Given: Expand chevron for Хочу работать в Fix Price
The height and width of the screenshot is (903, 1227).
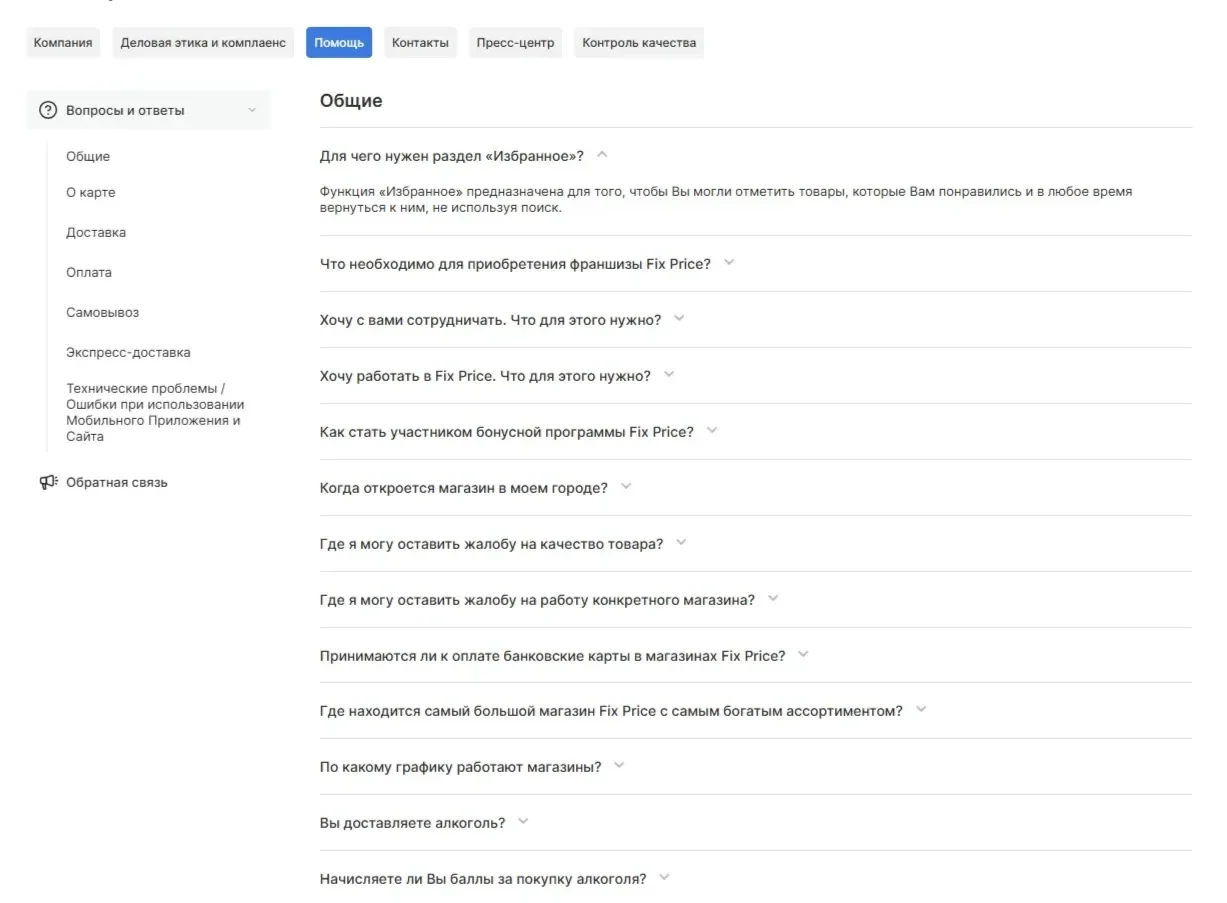Looking at the screenshot, I should click(669, 375).
